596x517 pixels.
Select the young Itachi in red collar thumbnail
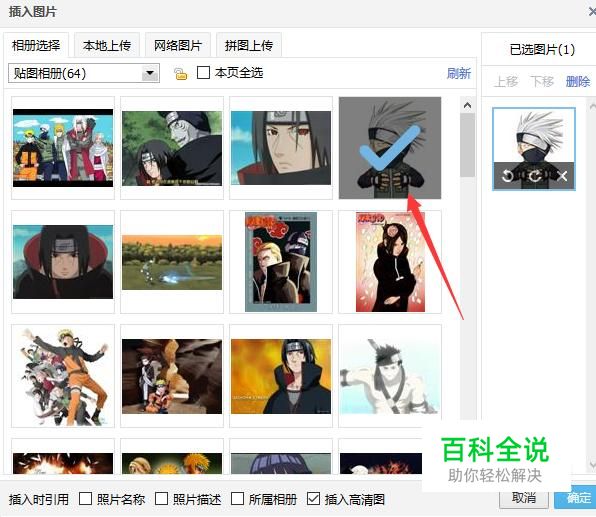(x=63, y=262)
